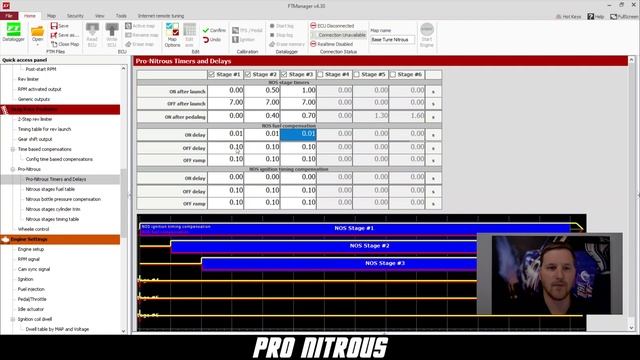640x360 pixels.
Task: Select Stage #2 OFF after launch 7.00 cell
Action: tap(262, 103)
